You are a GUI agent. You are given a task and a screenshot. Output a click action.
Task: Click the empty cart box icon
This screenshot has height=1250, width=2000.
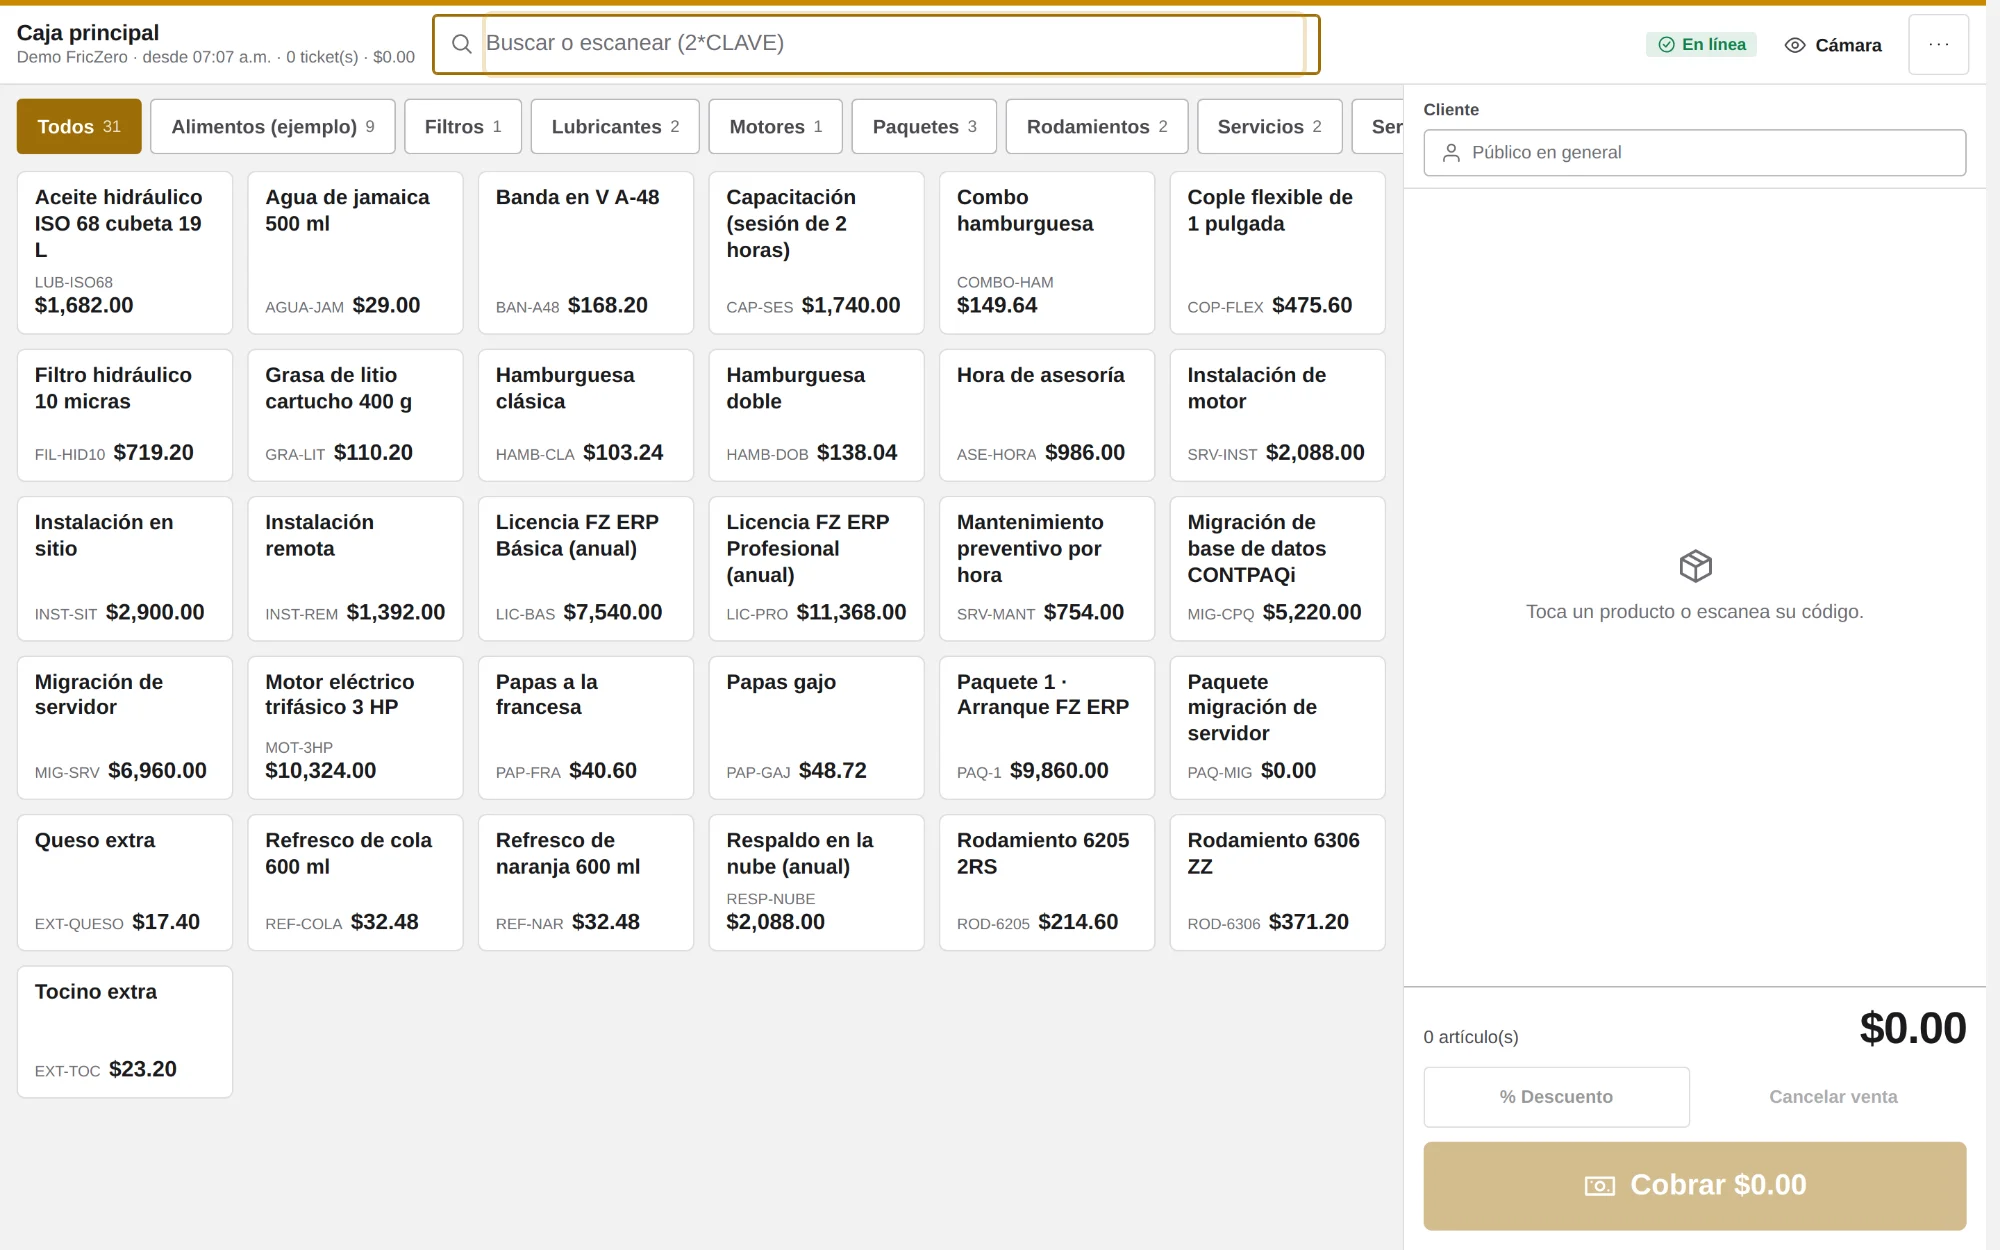pyautogui.click(x=1695, y=566)
